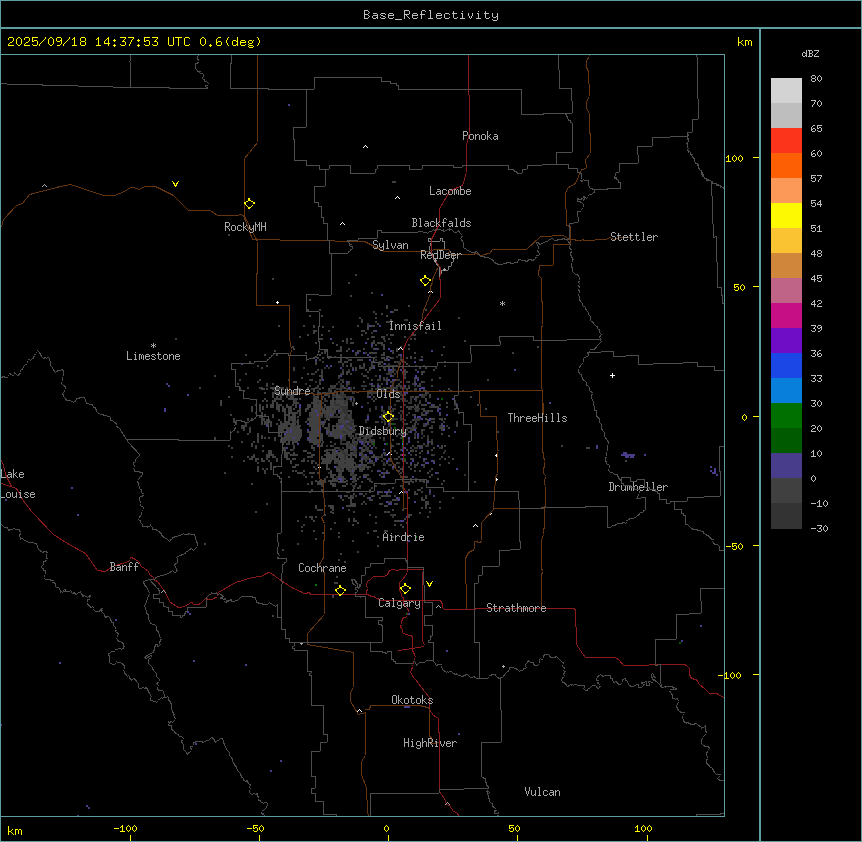Click the Banff town label
862x842 pixels.
click(x=124, y=567)
